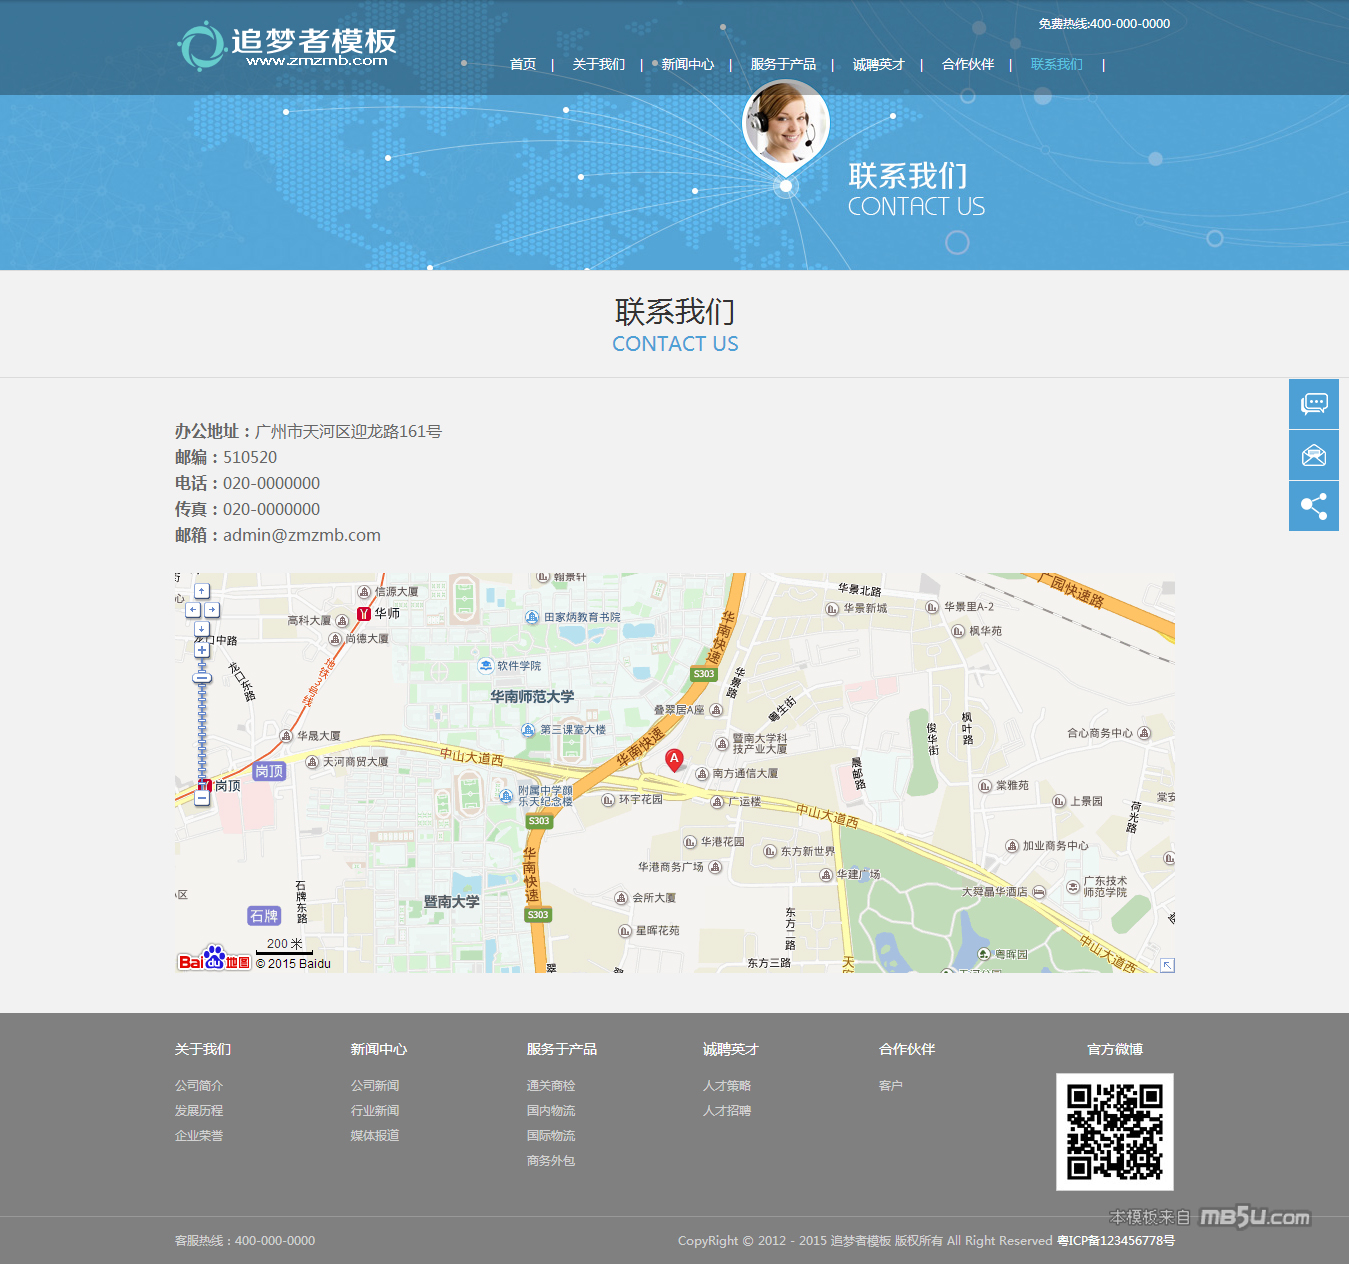Open the 首页 navigation menu item
The image size is (1349, 1264).
click(523, 64)
